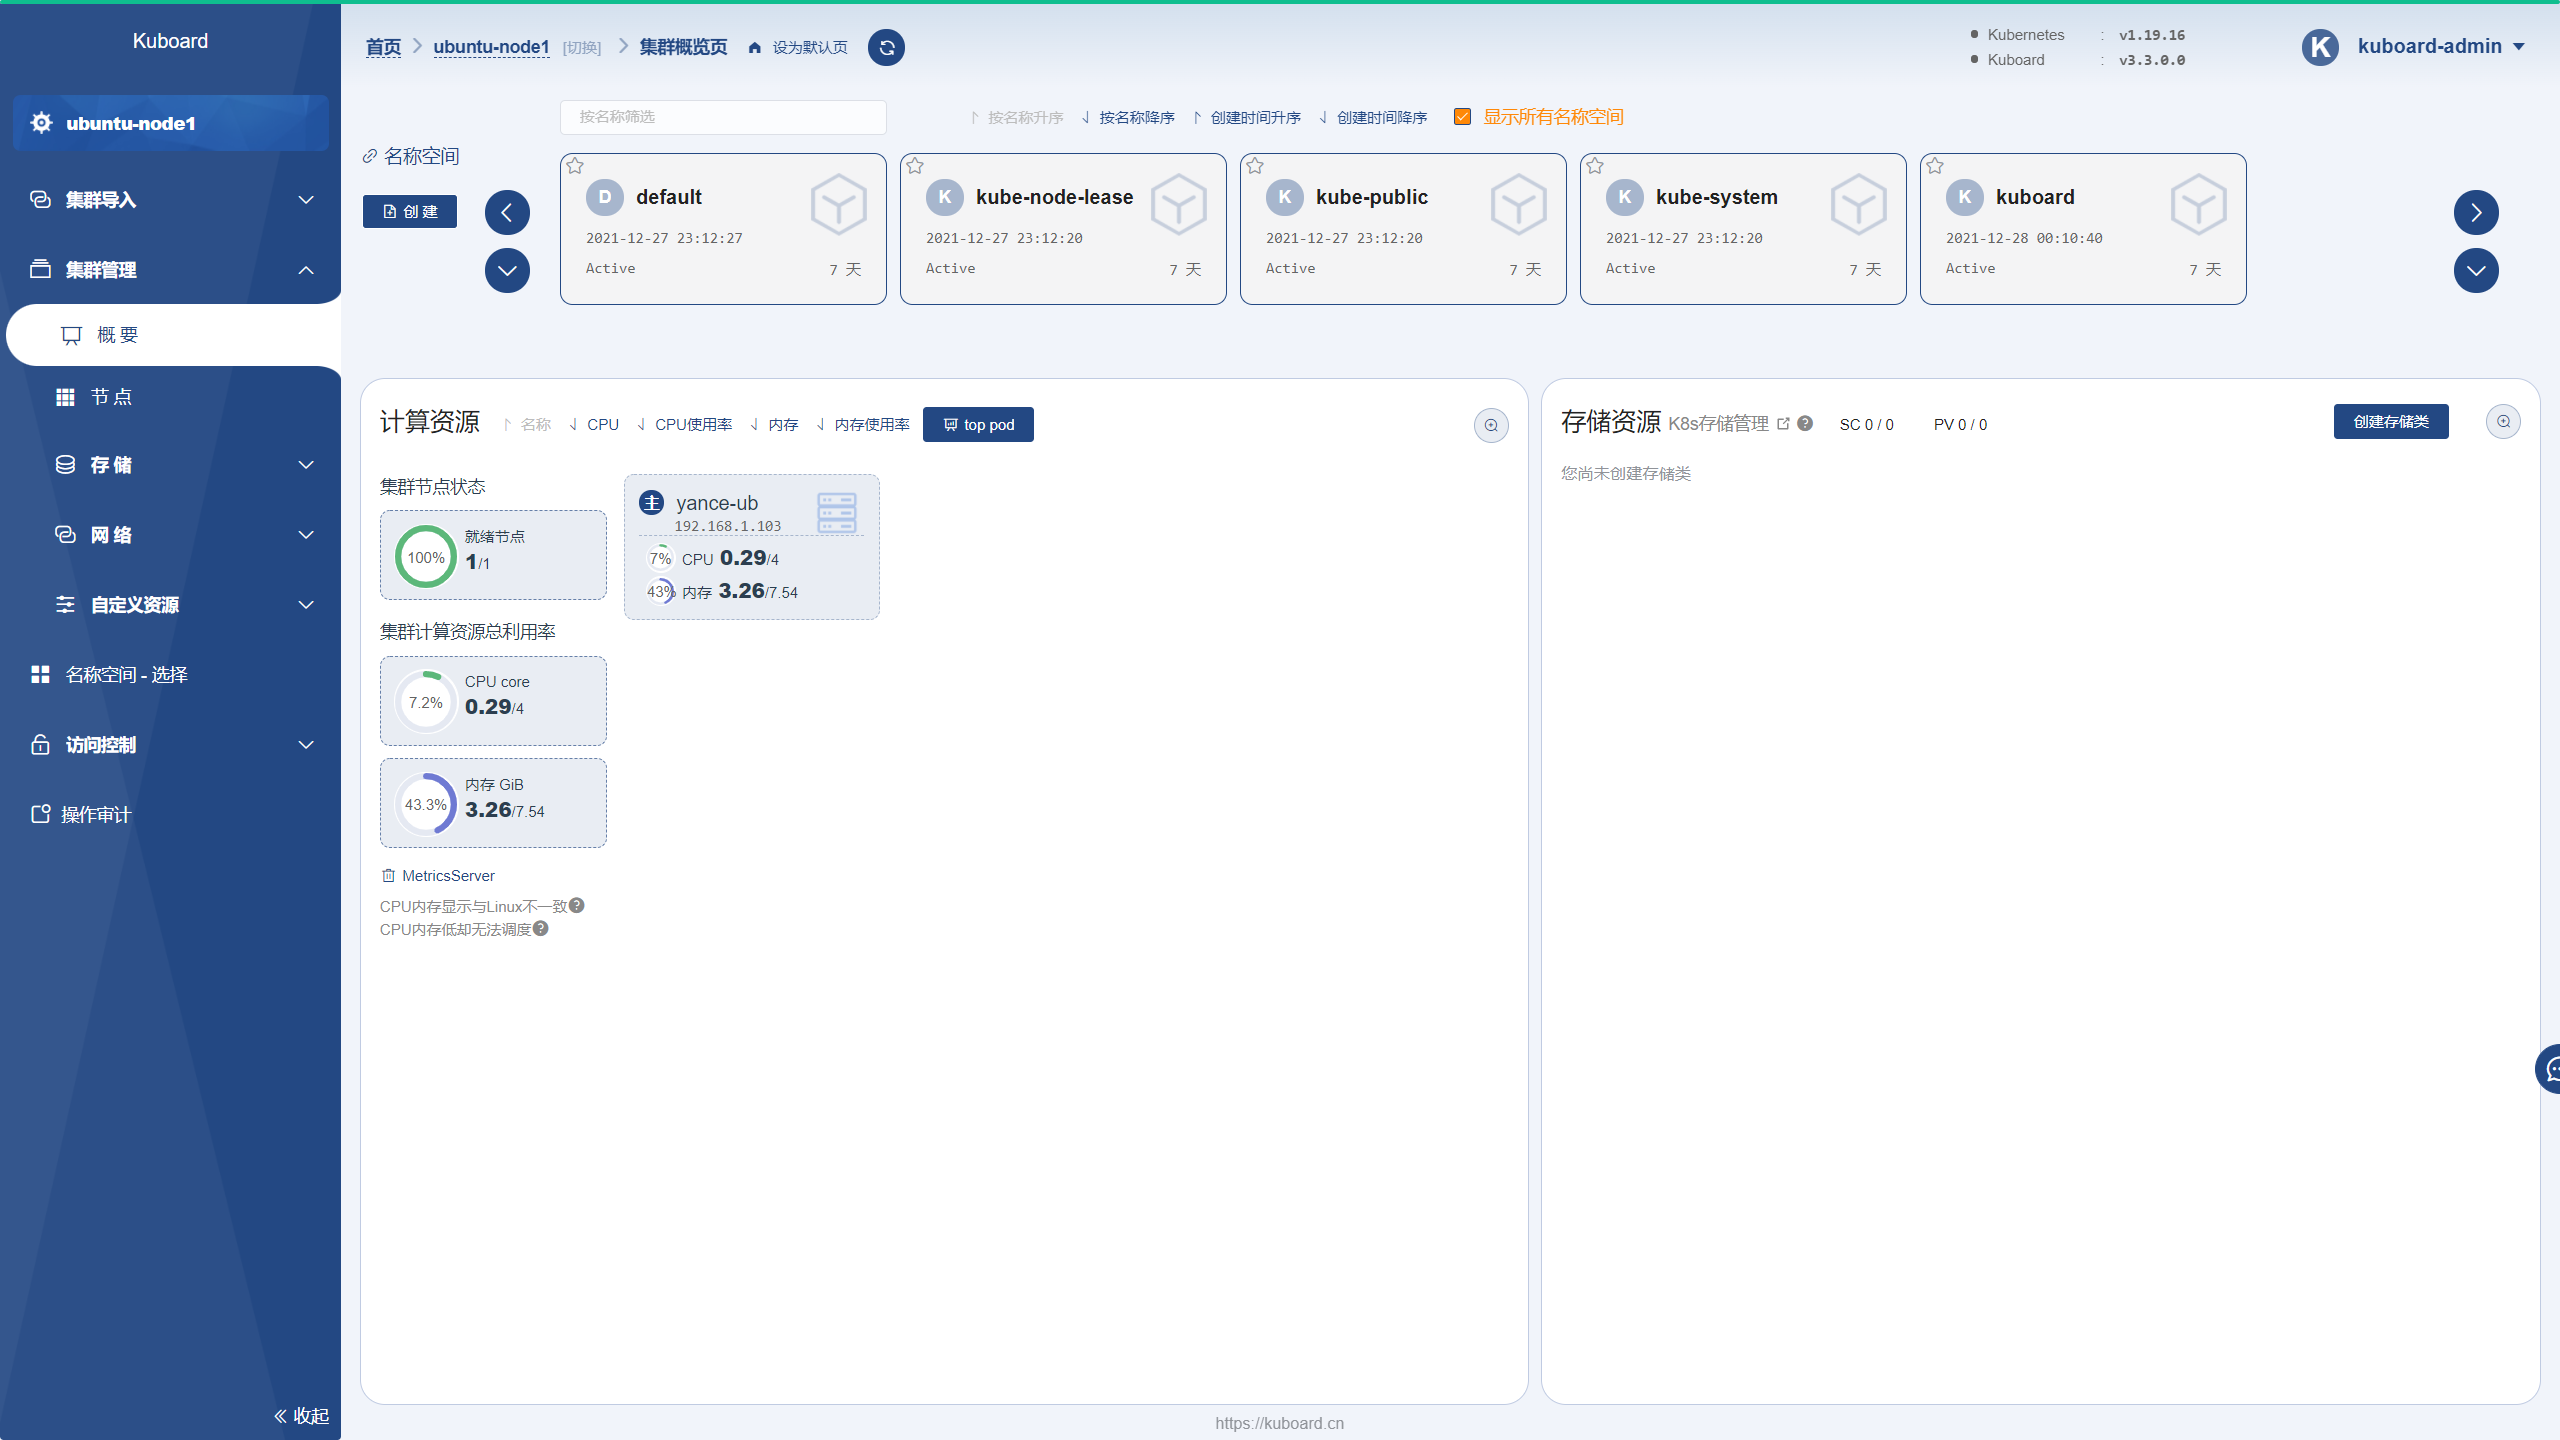Screen dimensions: 2560x1440
Task: Click the 按名称筛选 filter input
Action: (x=723, y=117)
